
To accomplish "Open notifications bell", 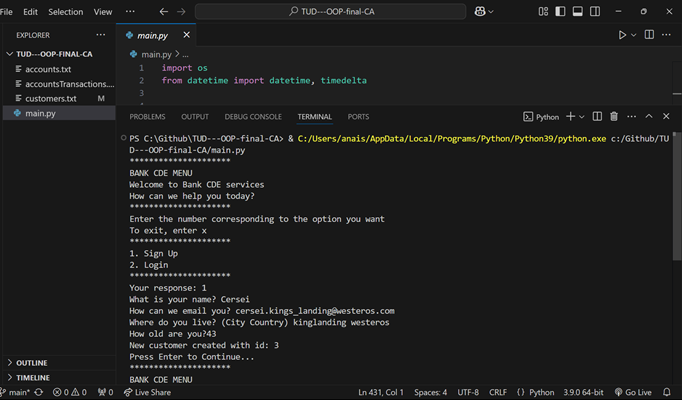I will click(x=667, y=392).
